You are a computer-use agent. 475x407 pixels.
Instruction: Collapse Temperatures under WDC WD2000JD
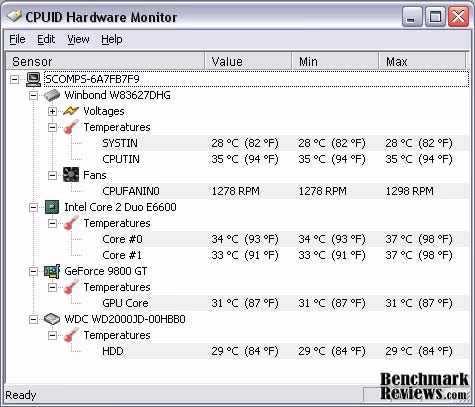pyautogui.click(x=52, y=335)
